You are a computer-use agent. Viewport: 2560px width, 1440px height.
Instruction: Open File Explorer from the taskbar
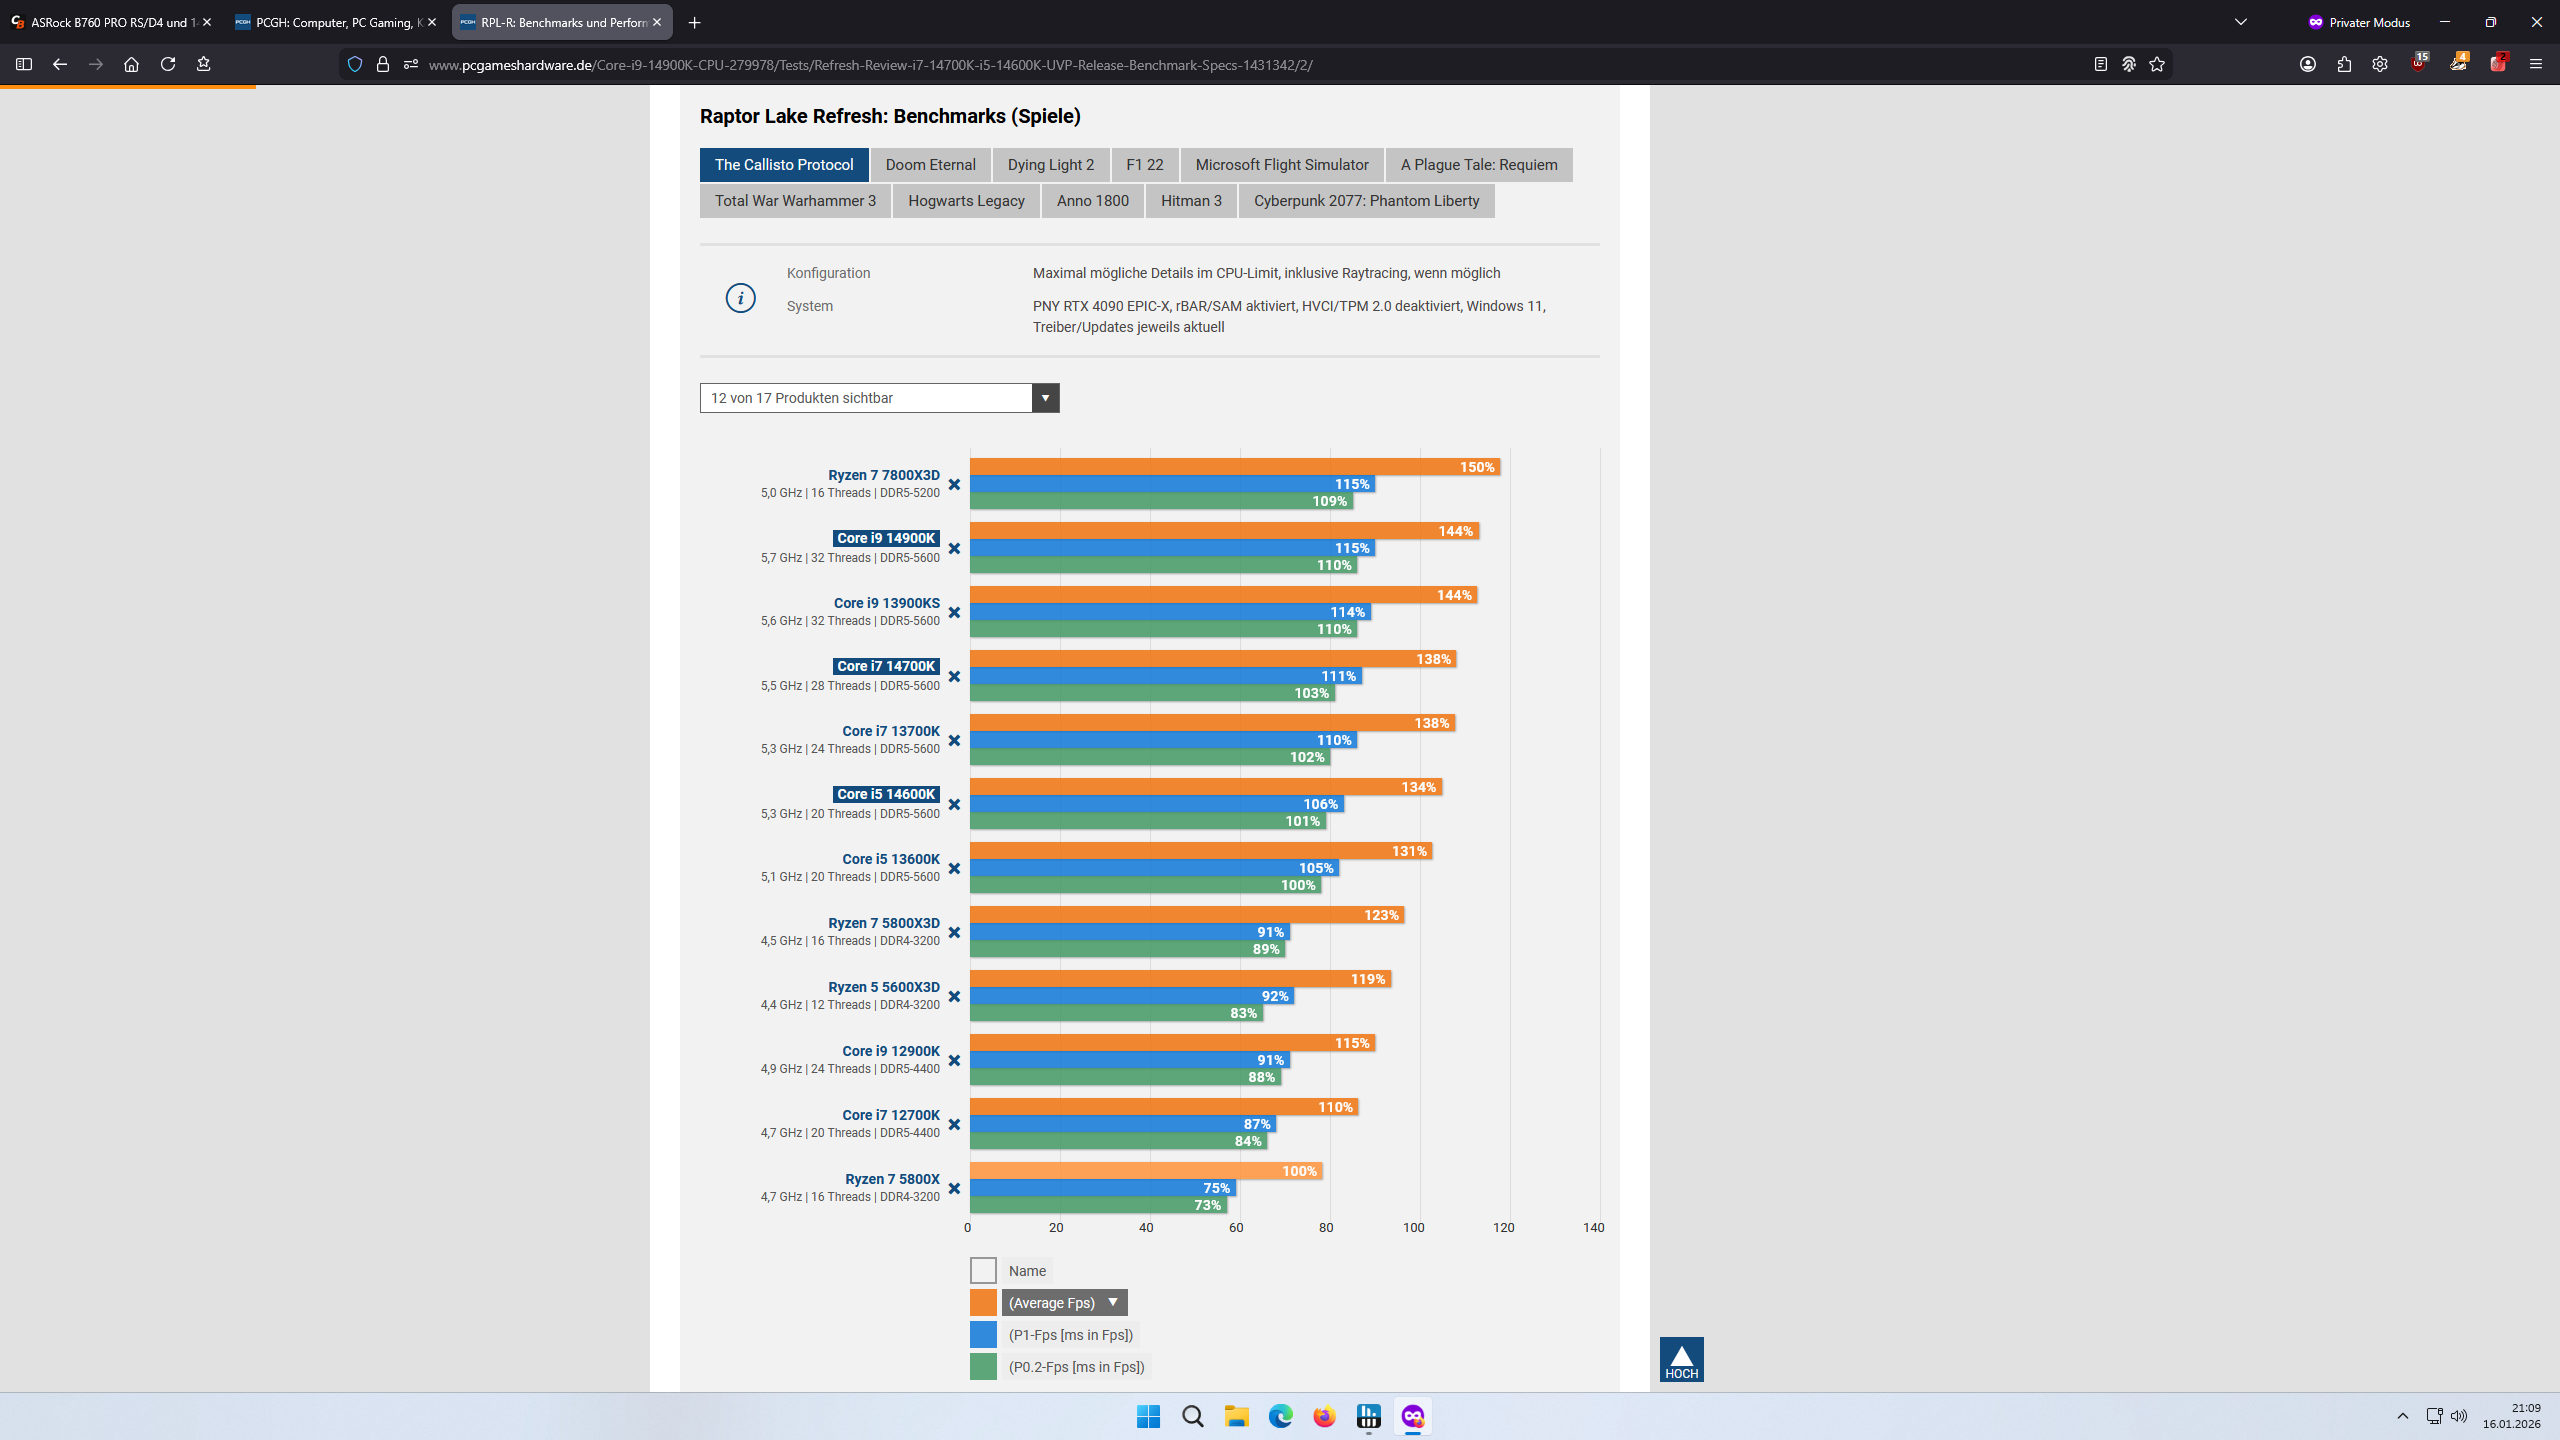pos(1237,1416)
